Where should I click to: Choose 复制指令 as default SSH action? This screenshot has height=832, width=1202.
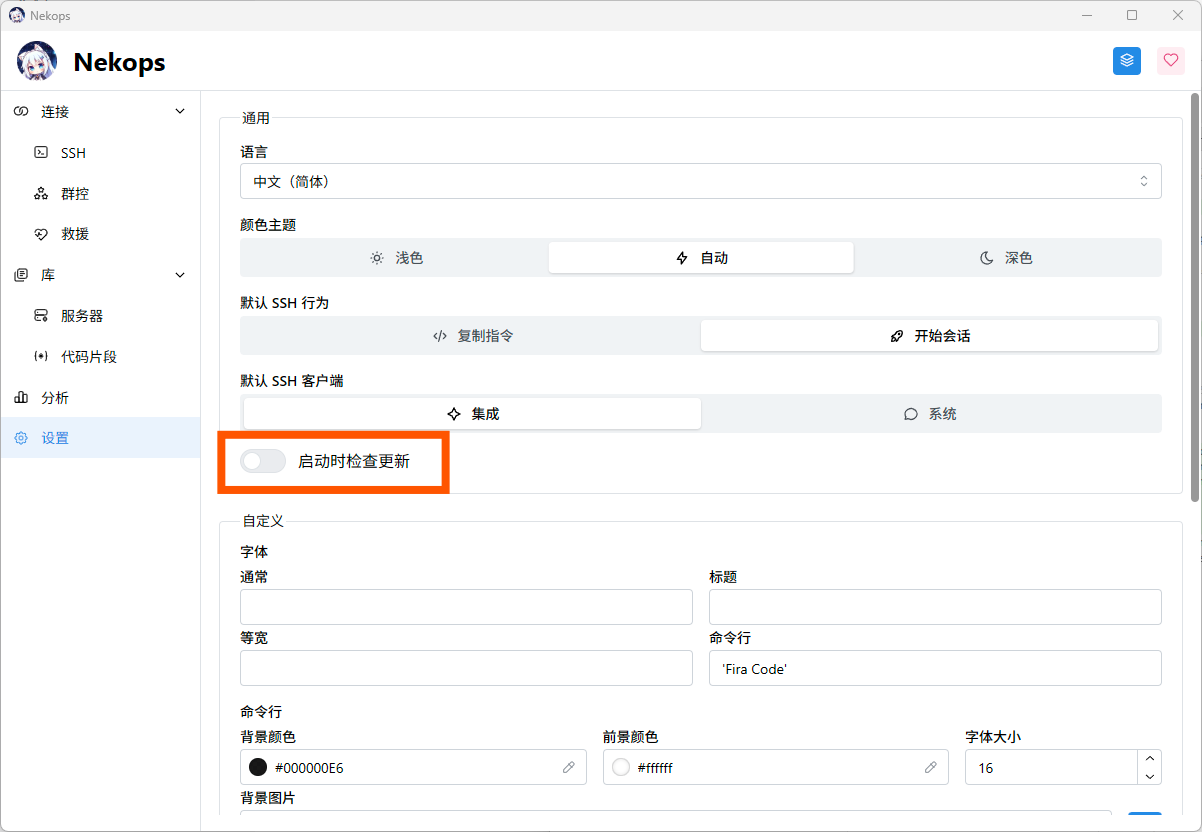pyautogui.click(x=472, y=336)
